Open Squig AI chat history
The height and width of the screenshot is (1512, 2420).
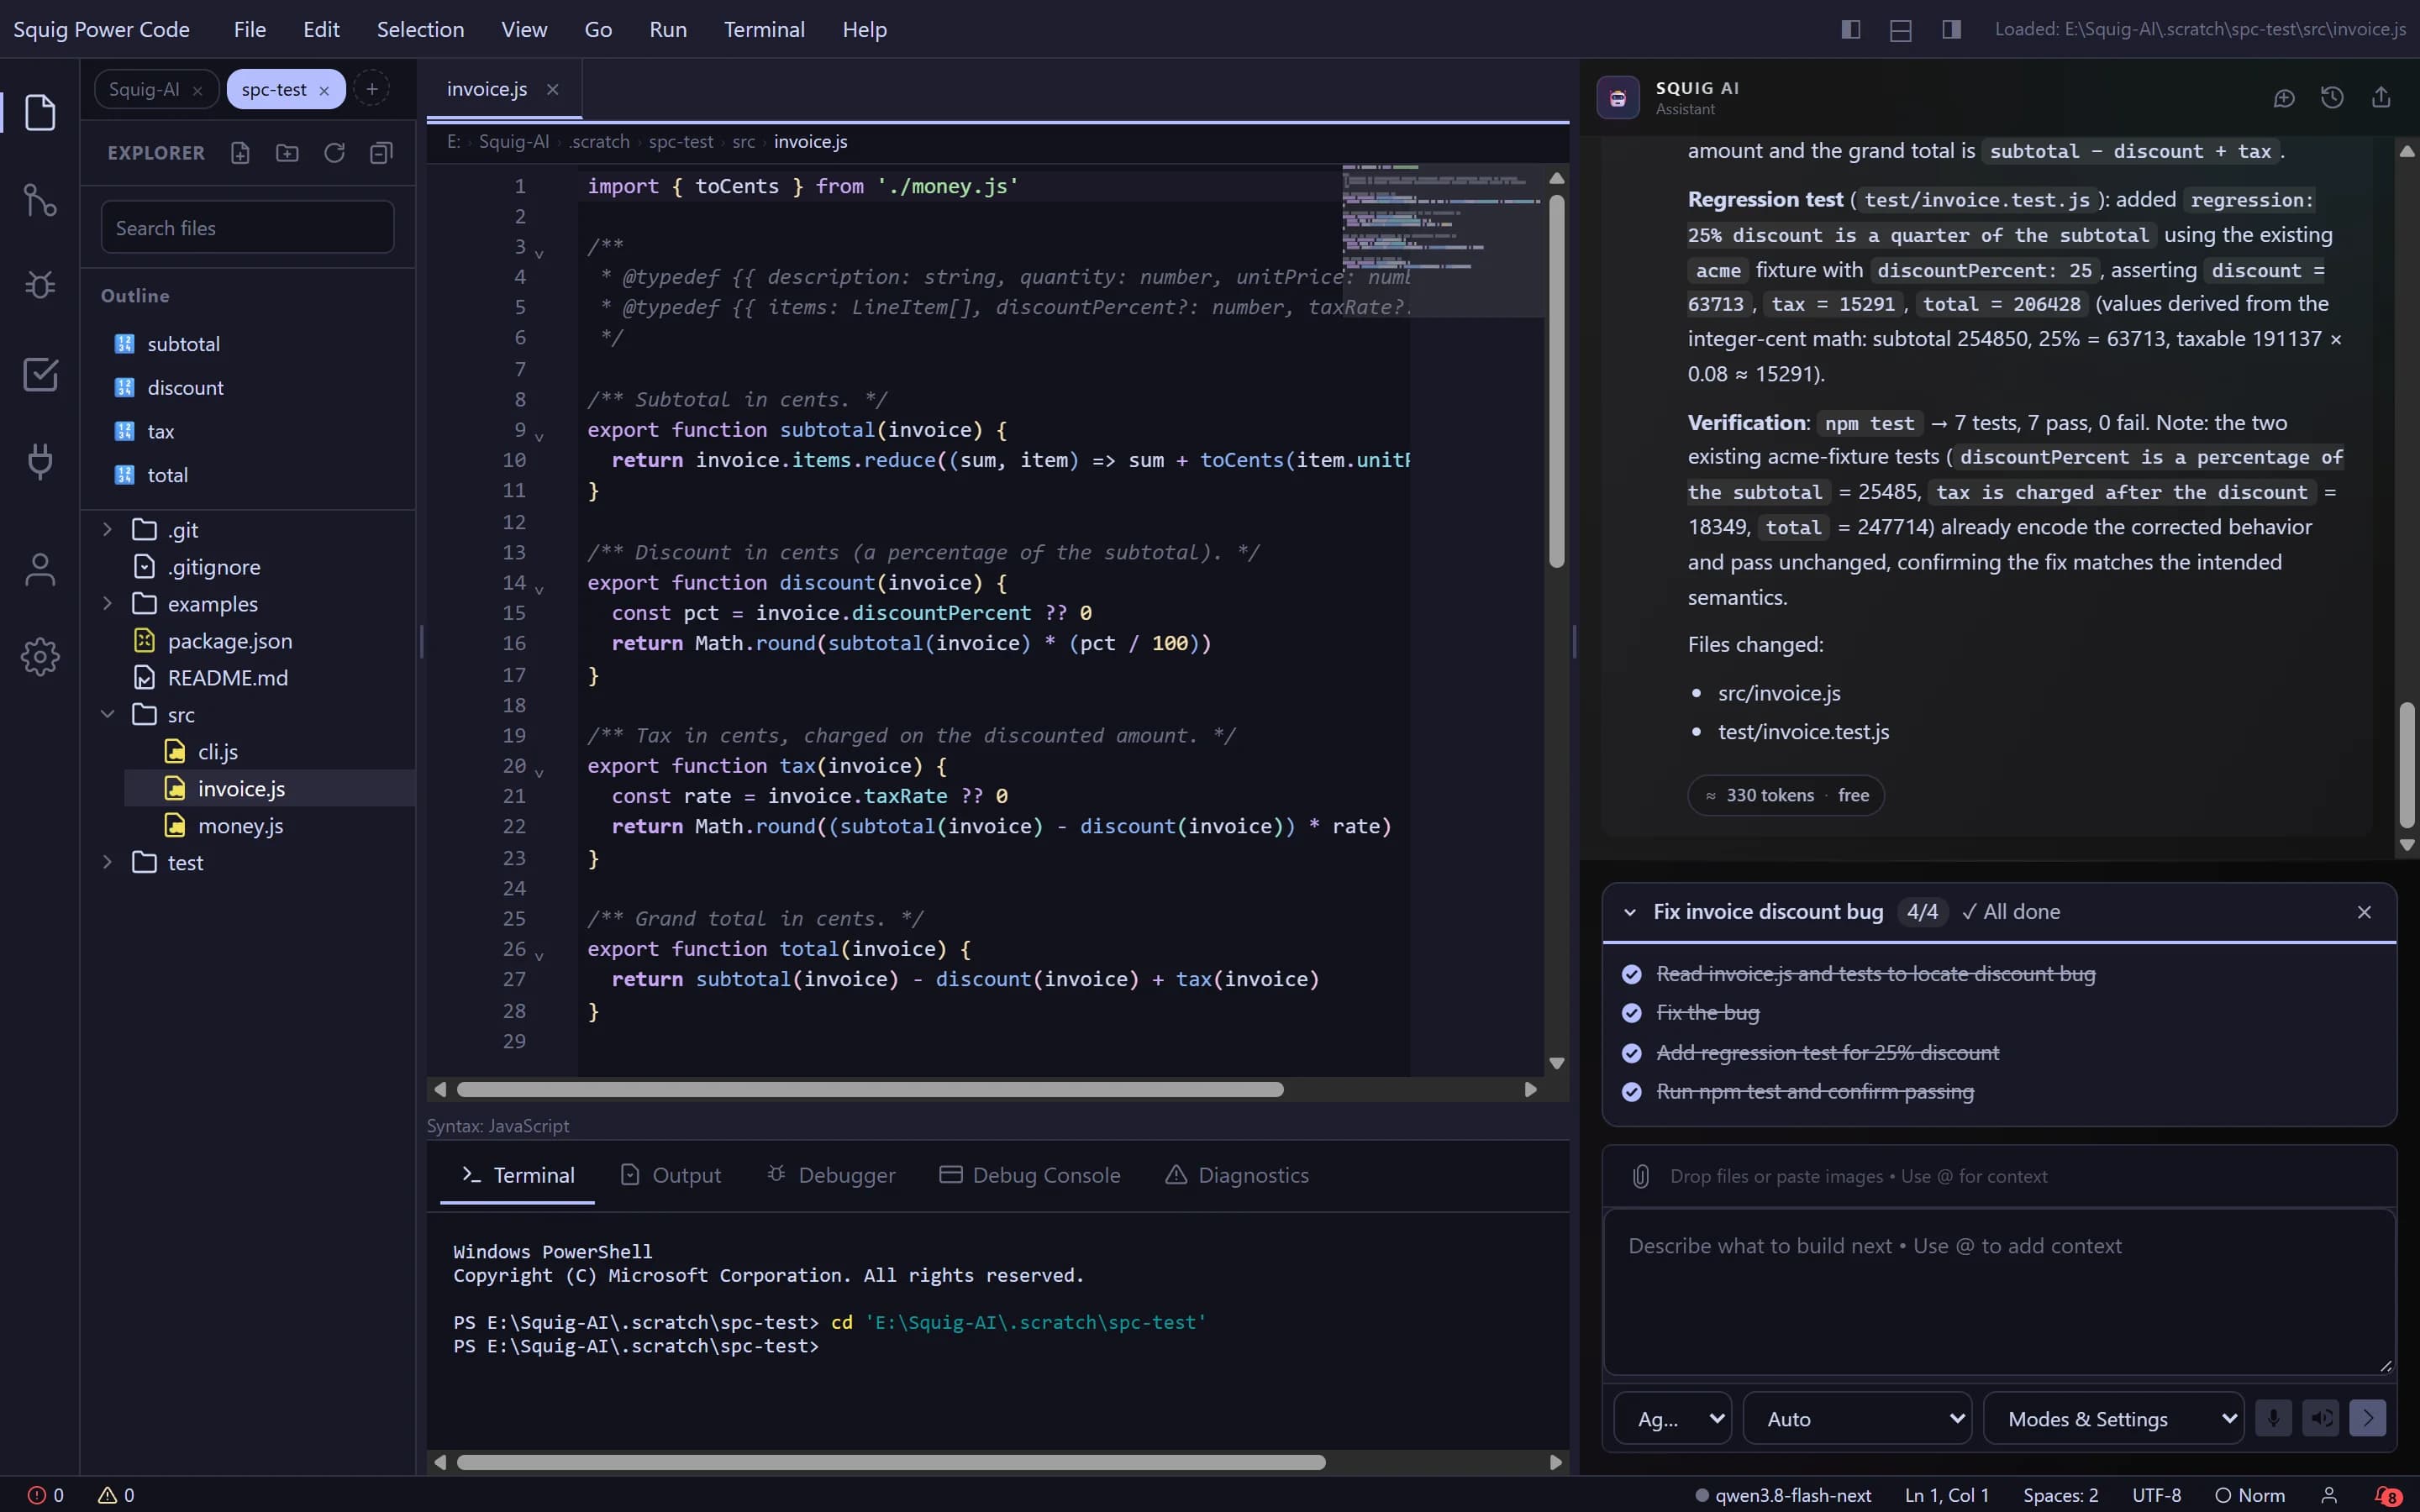[x=2332, y=98]
